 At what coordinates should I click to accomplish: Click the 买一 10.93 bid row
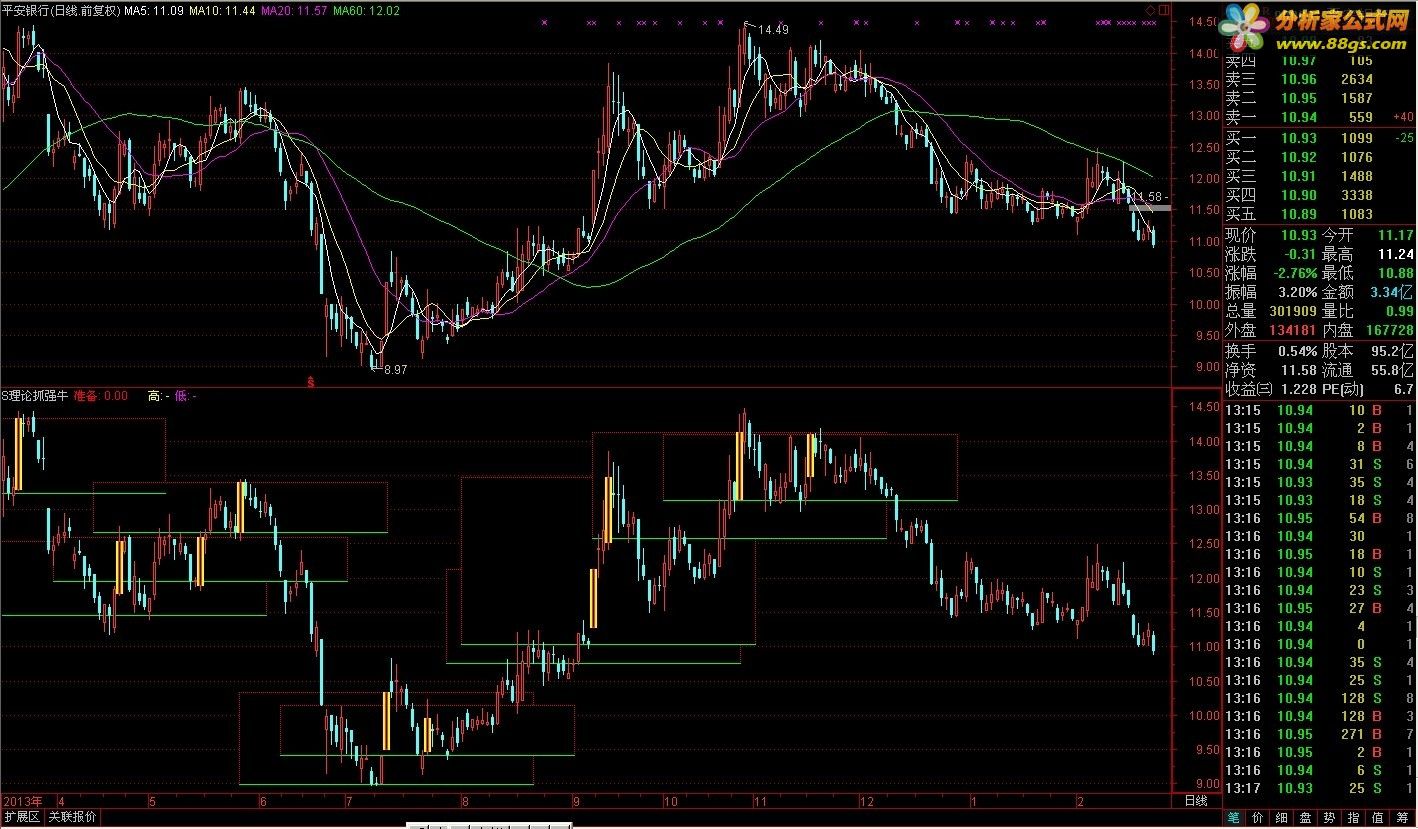coord(1320,138)
